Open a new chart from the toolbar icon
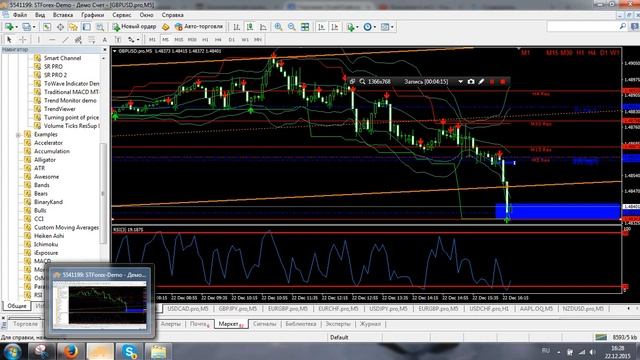This screenshot has width=640, height=360. 9,27
